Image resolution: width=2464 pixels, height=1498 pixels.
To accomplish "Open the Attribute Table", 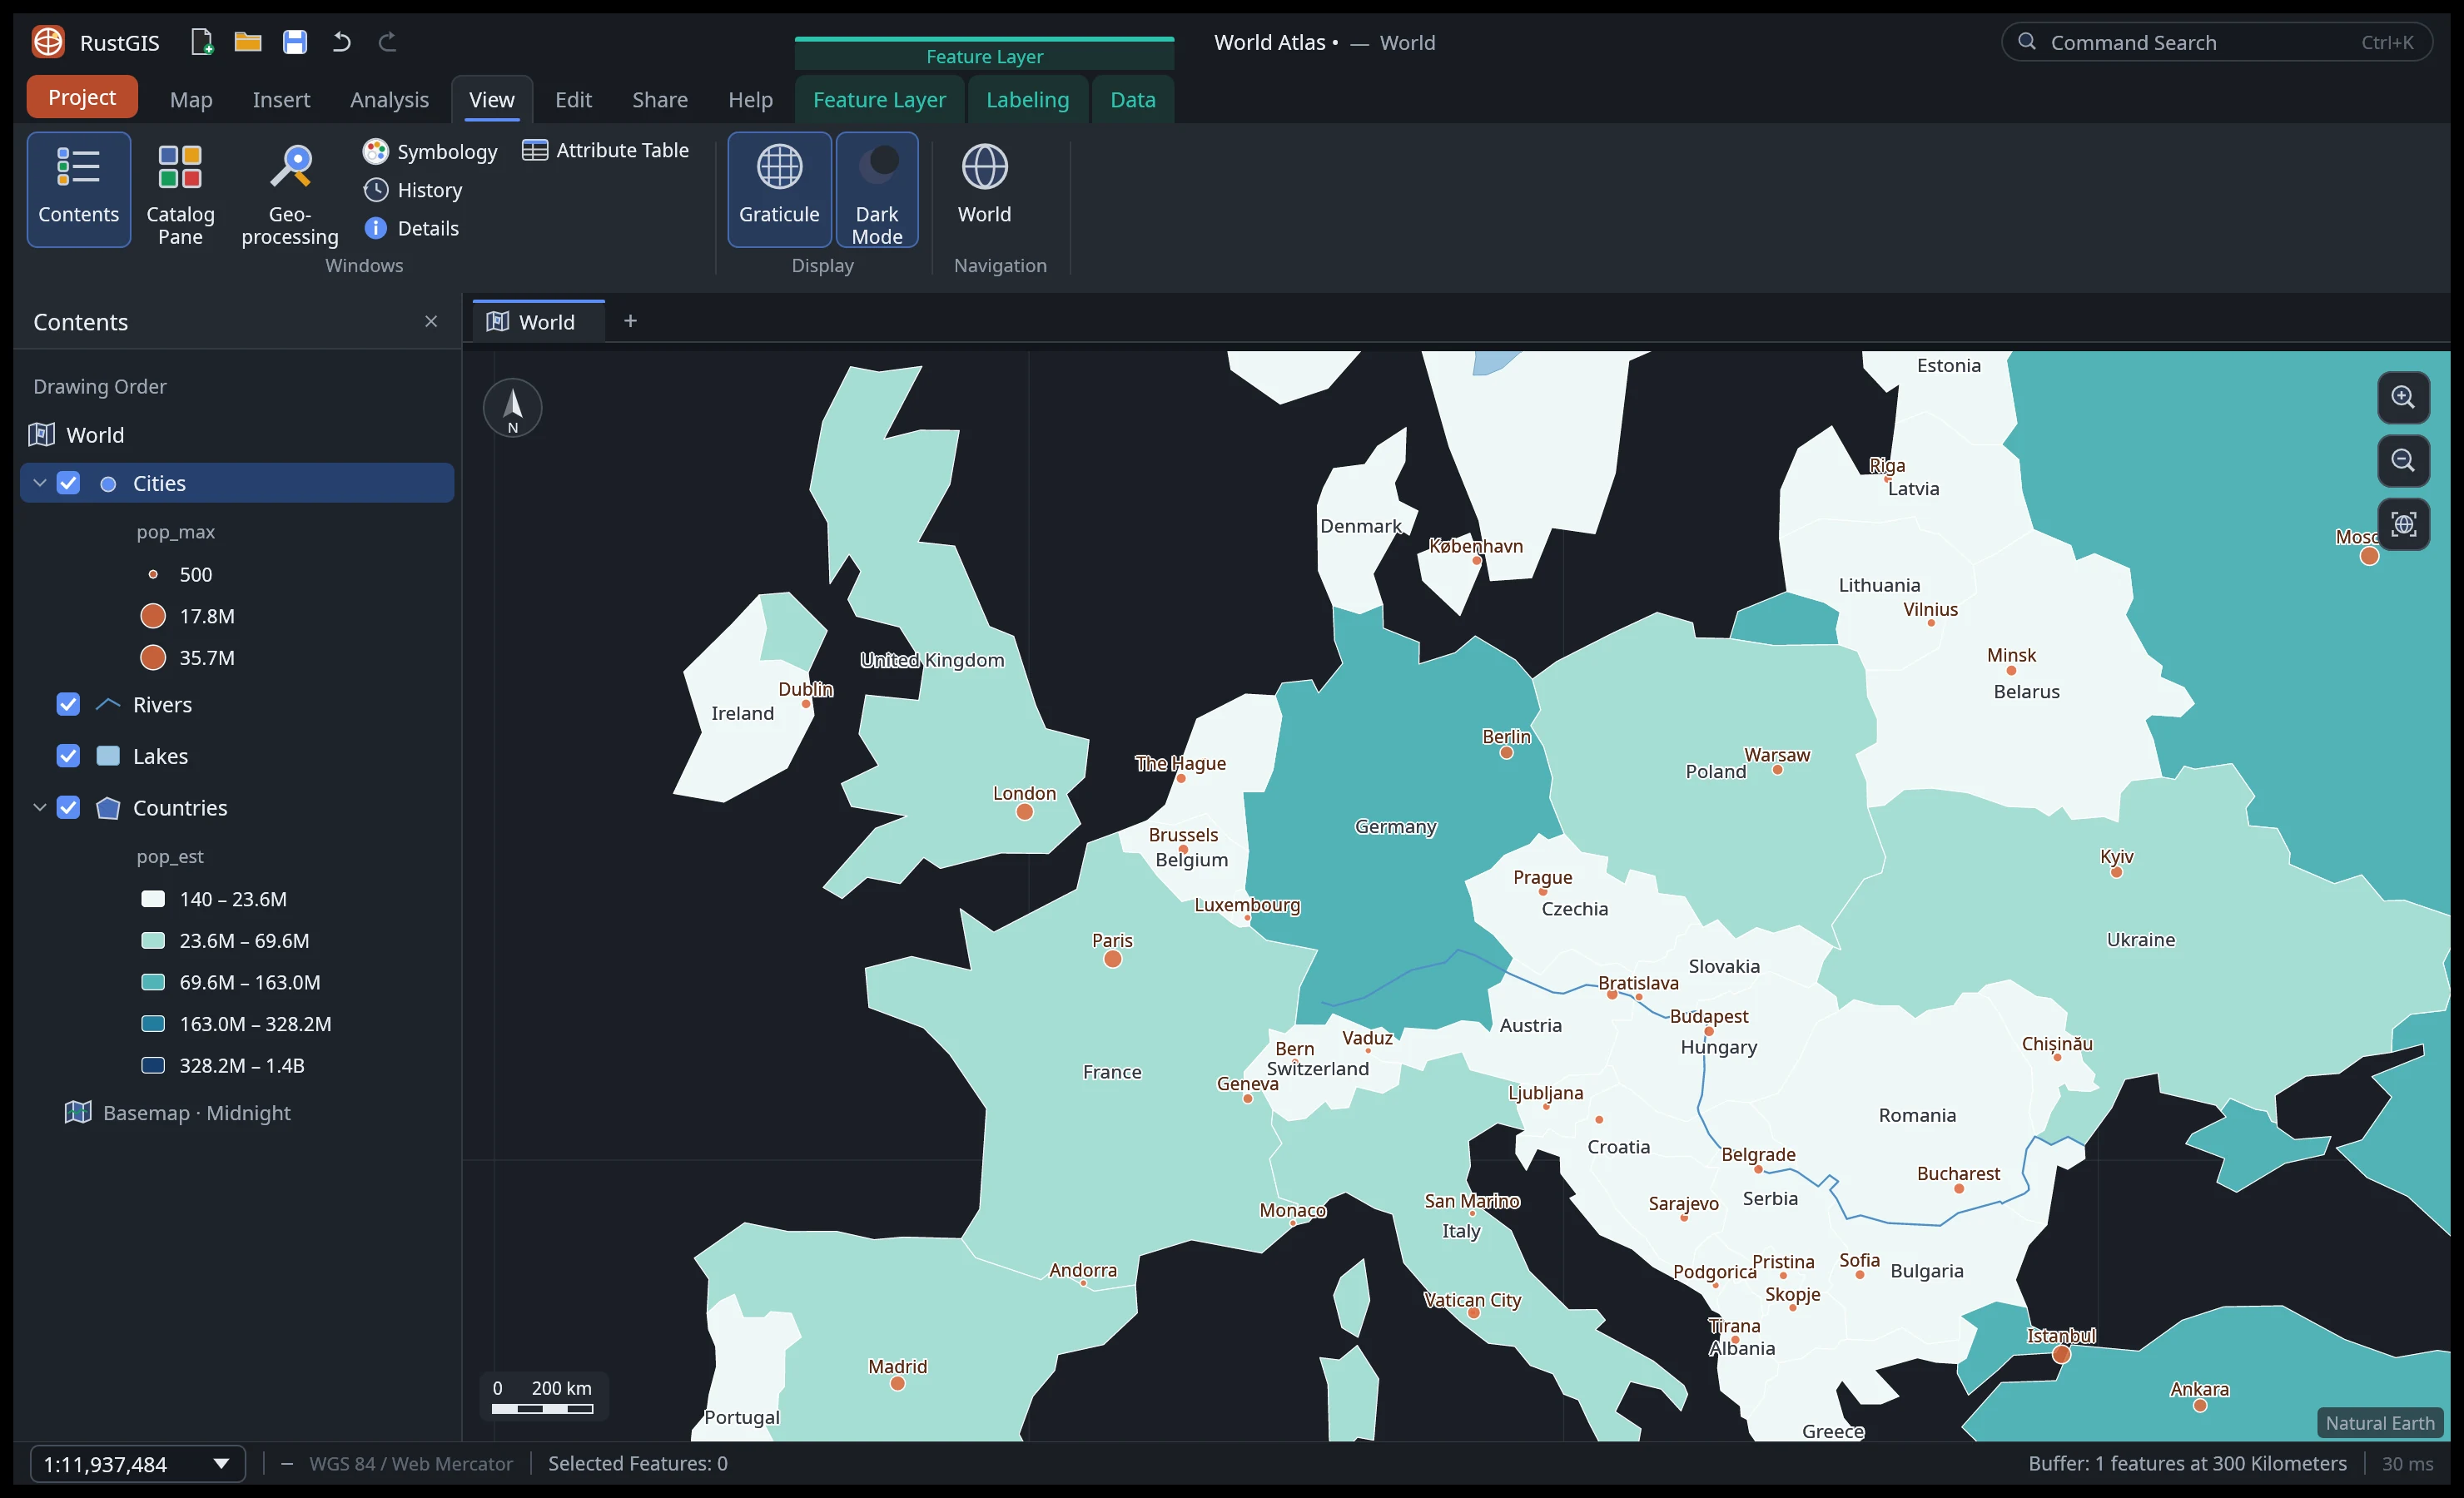I will pos(605,150).
